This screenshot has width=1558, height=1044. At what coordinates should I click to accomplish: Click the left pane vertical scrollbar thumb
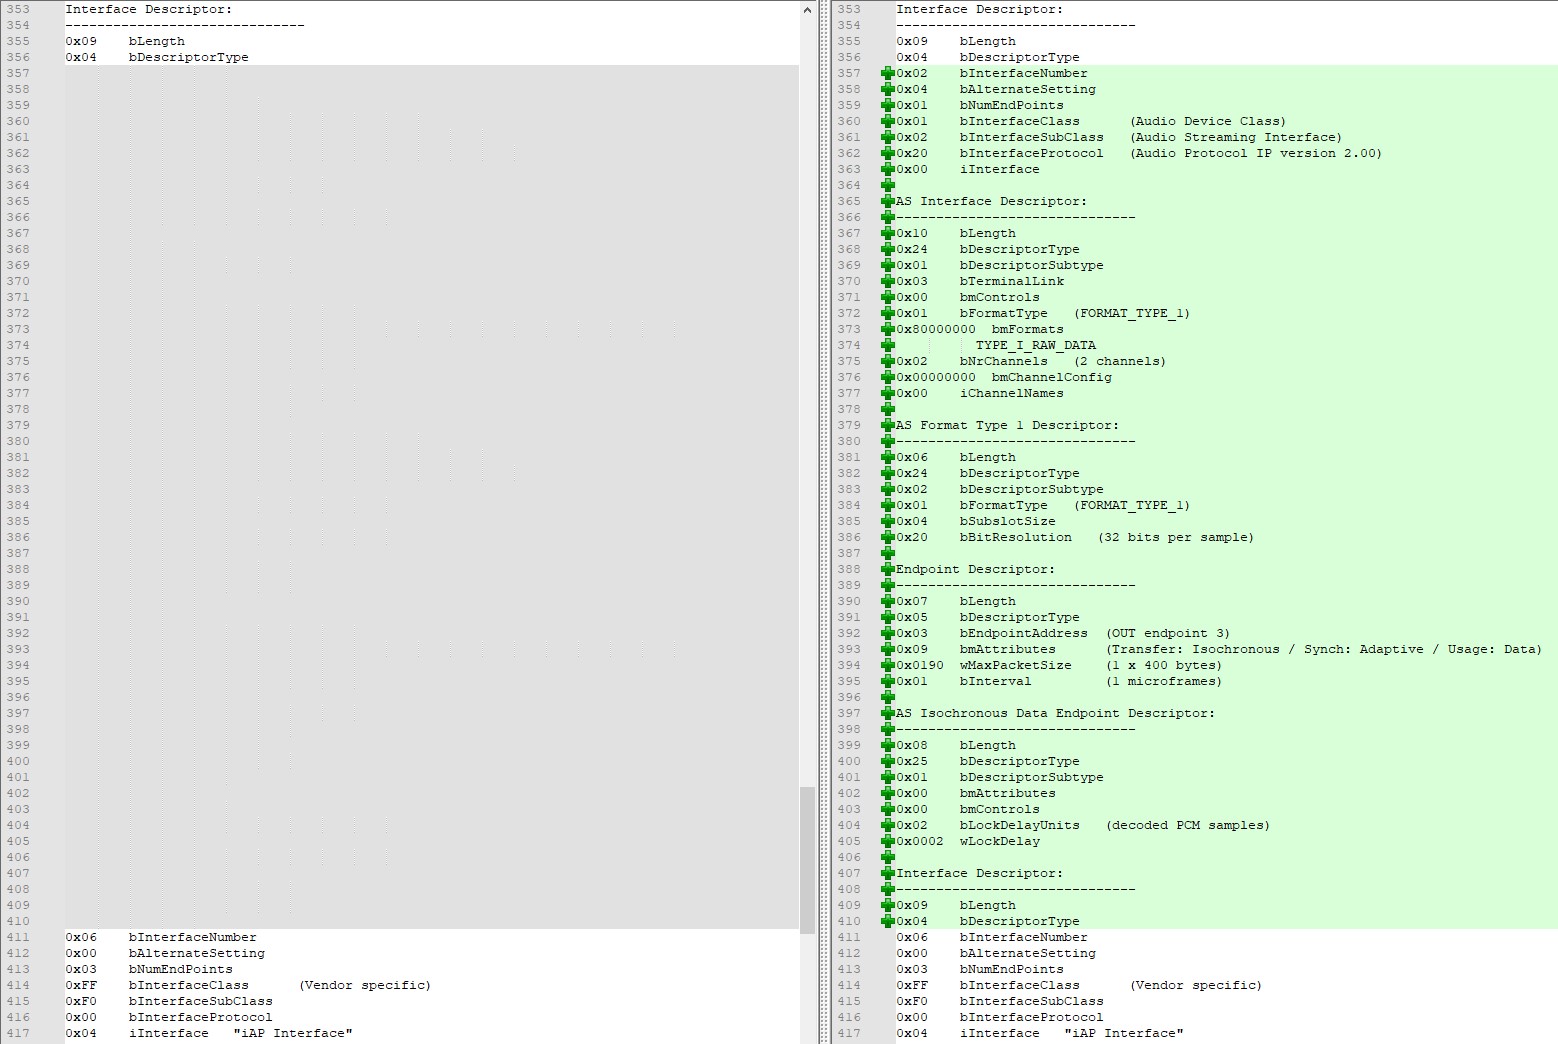point(807,860)
